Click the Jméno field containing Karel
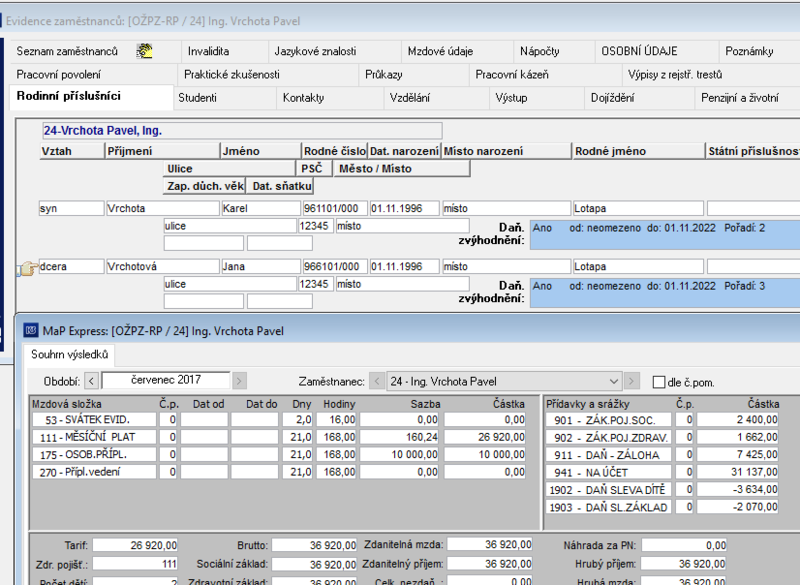 [x=261, y=208]
